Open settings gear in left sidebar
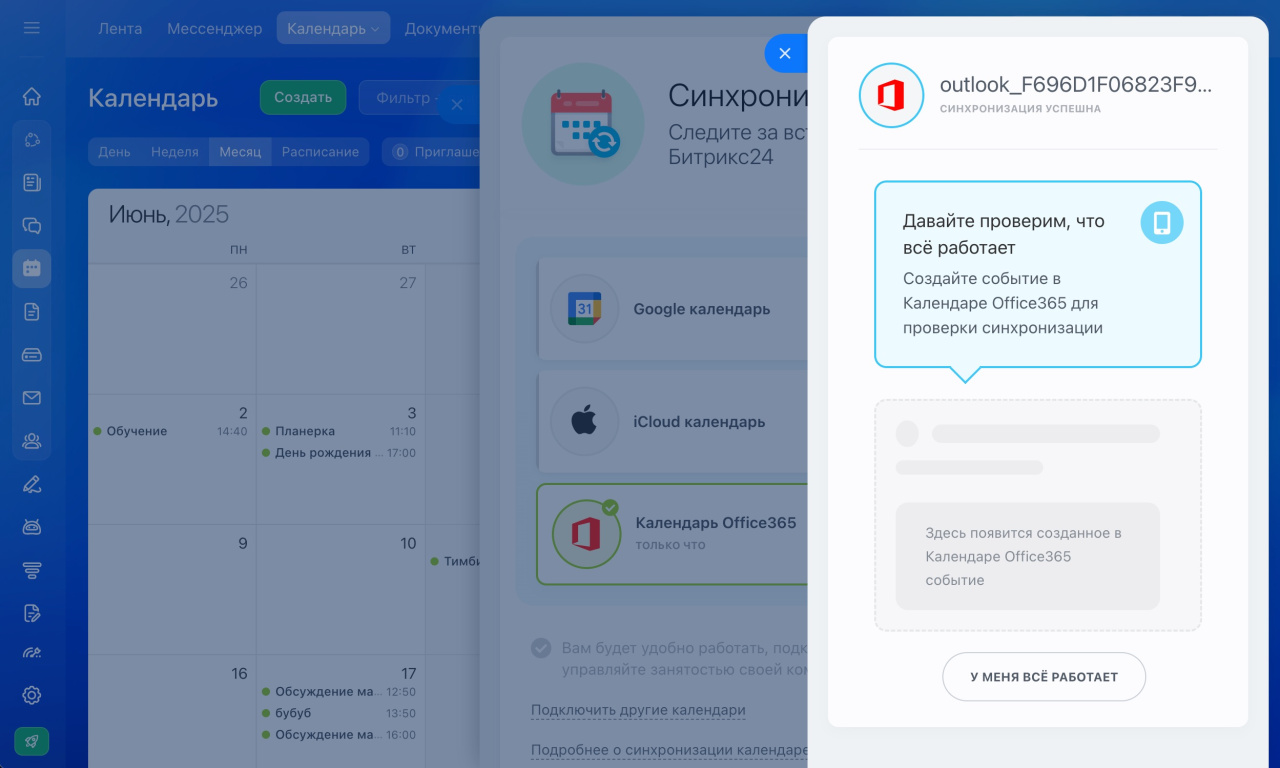The height and width of the screenshot is (768, 1280). [32, 695]
